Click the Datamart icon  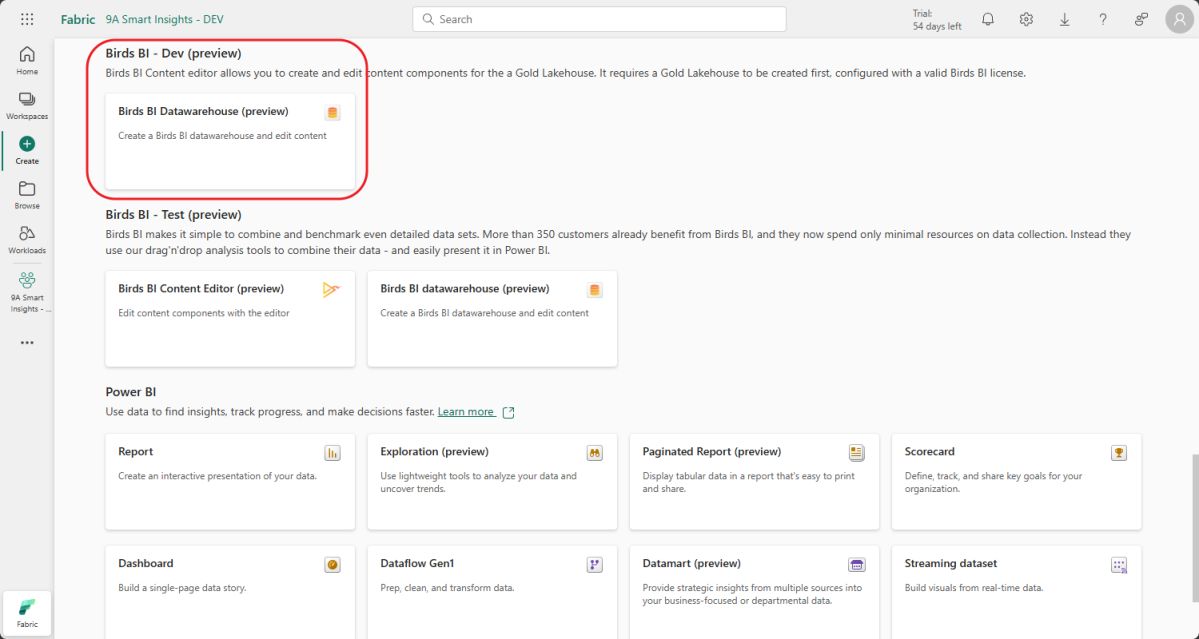click(856, 565)
